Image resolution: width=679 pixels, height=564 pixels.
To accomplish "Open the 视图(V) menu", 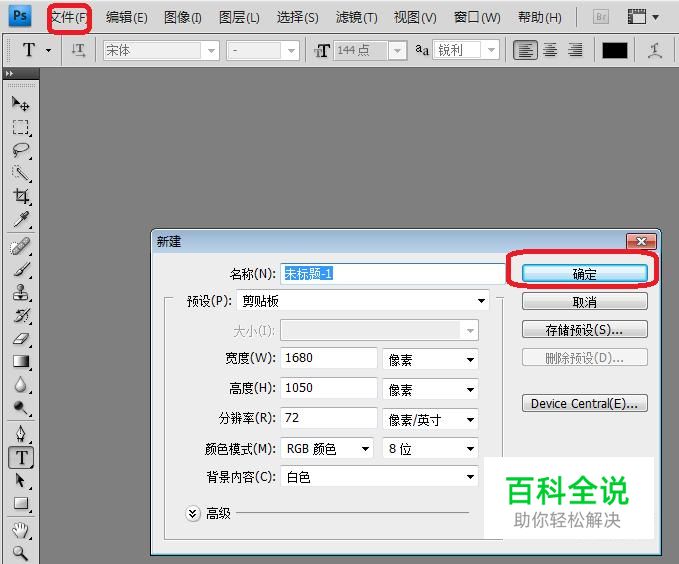I will click(x=415, y=18).
